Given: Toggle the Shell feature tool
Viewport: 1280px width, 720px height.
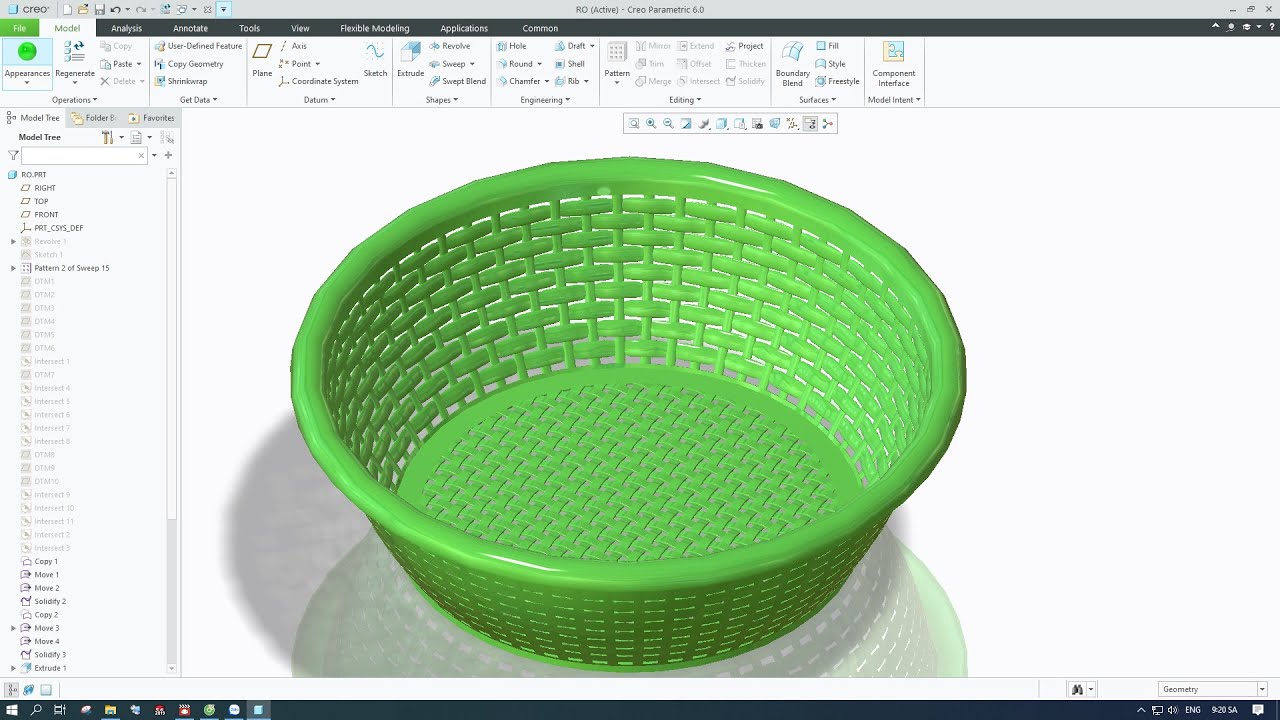Looking at the screenshot, I should coord(570,64).
